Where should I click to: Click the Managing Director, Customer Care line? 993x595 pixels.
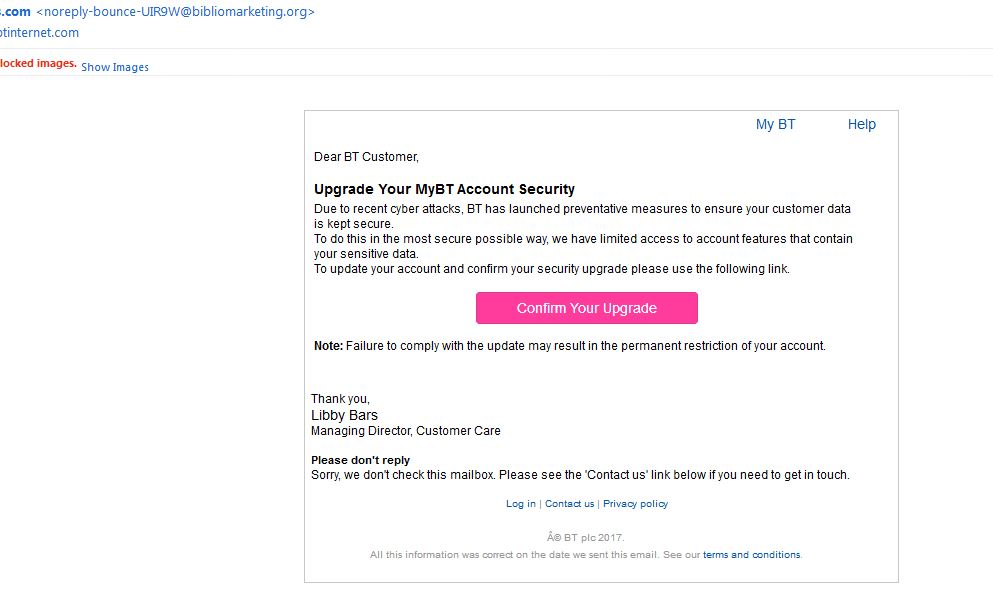[x=405, y=431]
